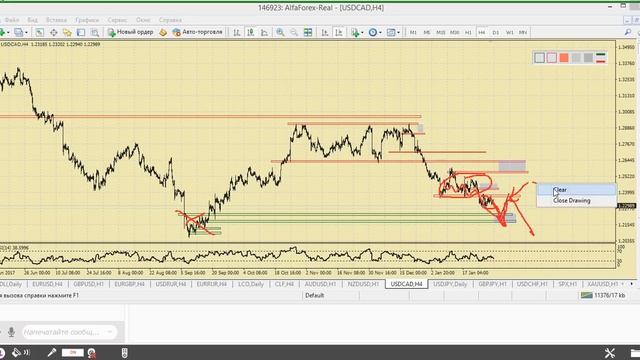This screenshot has width=640, height=360.
Task: Pick the green-red lines drawing swatch
Action: pyautogui.click(x=600, y=58)
